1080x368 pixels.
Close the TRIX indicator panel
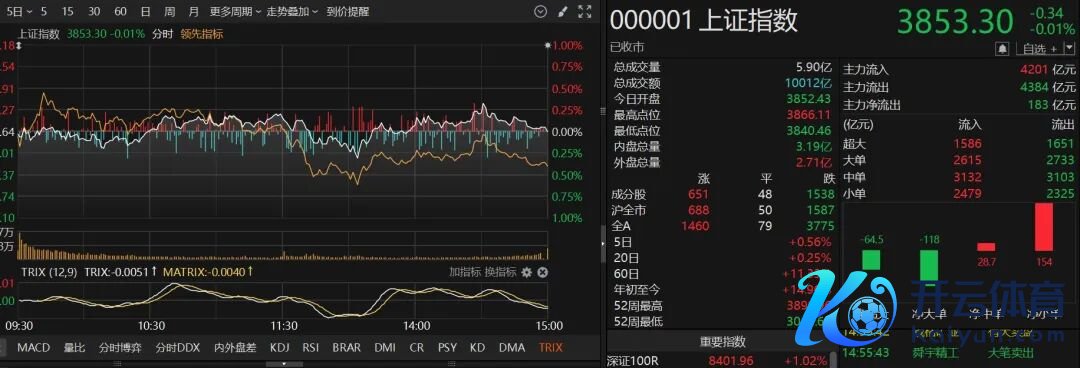pos(542,272)
